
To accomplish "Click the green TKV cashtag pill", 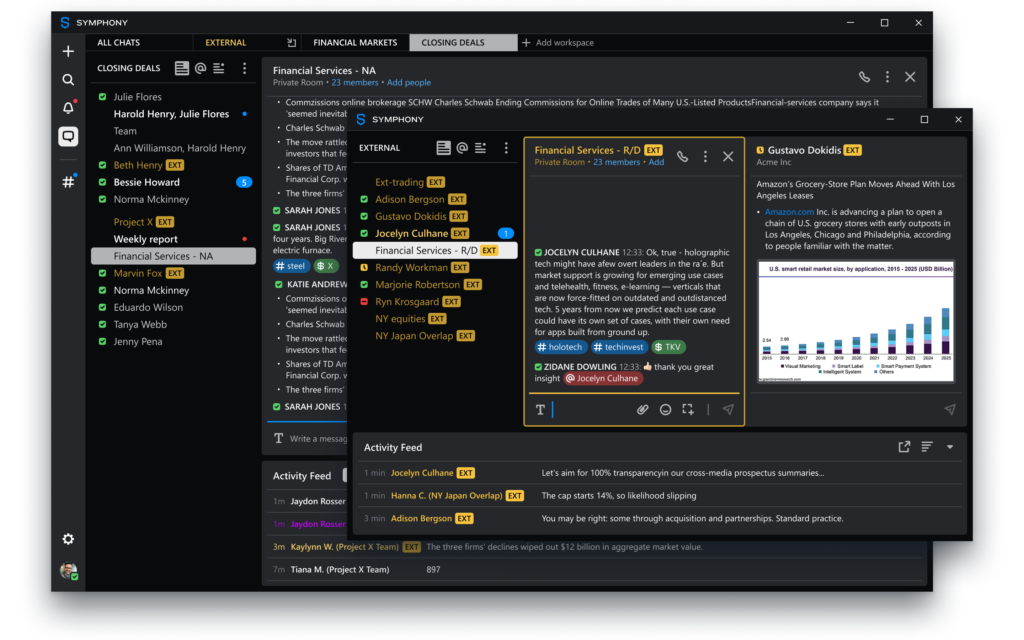I will tap(669, 347).
